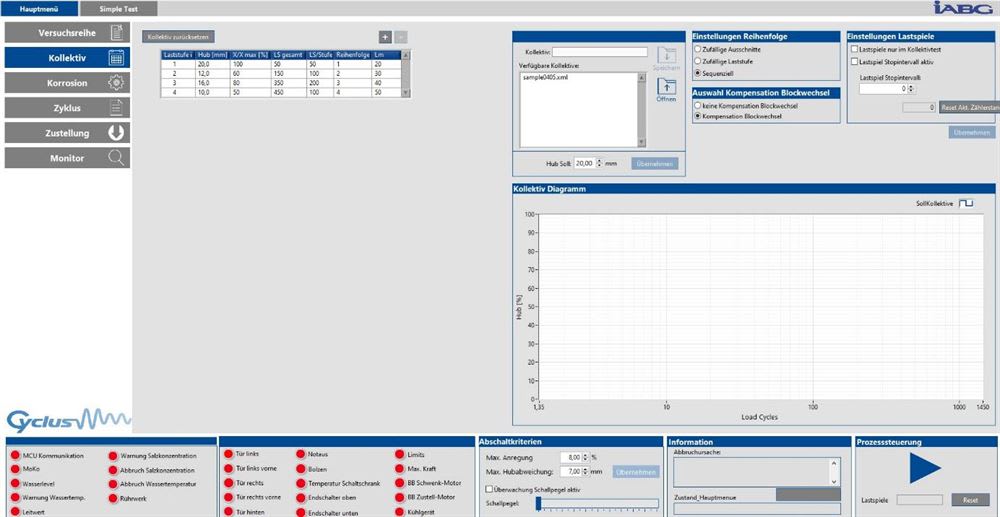This screenshot has height=517, width=1000.
Task: Click the Hub Soll stepper arrows
Action: 599,163
